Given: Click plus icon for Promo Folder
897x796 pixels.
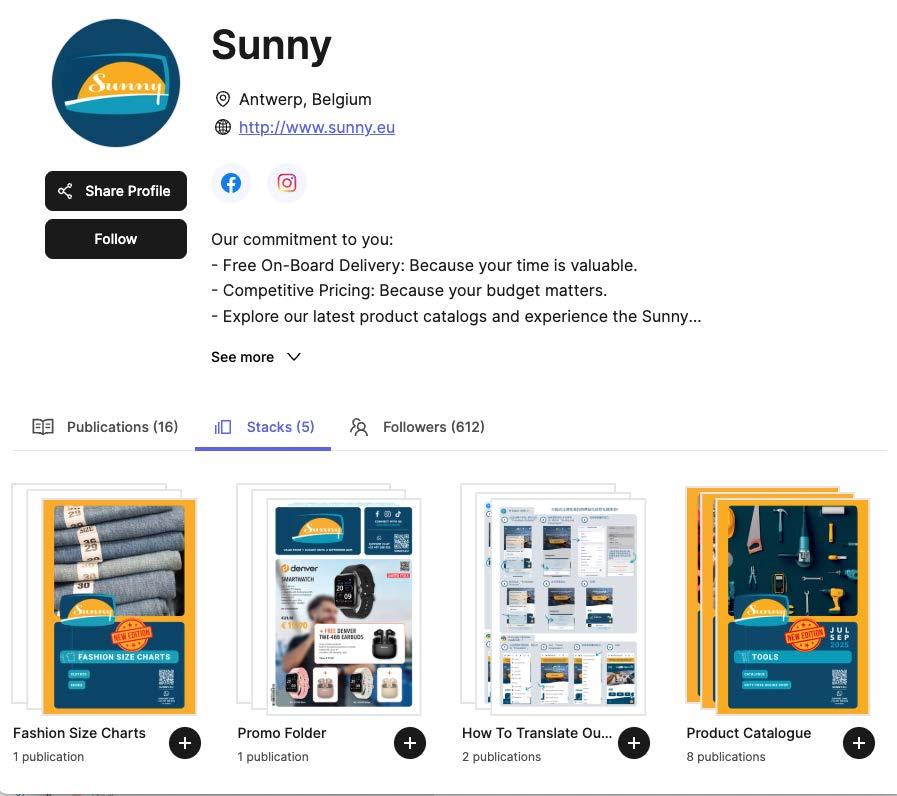Looking at the screenshot, I should tap(410, 743).
